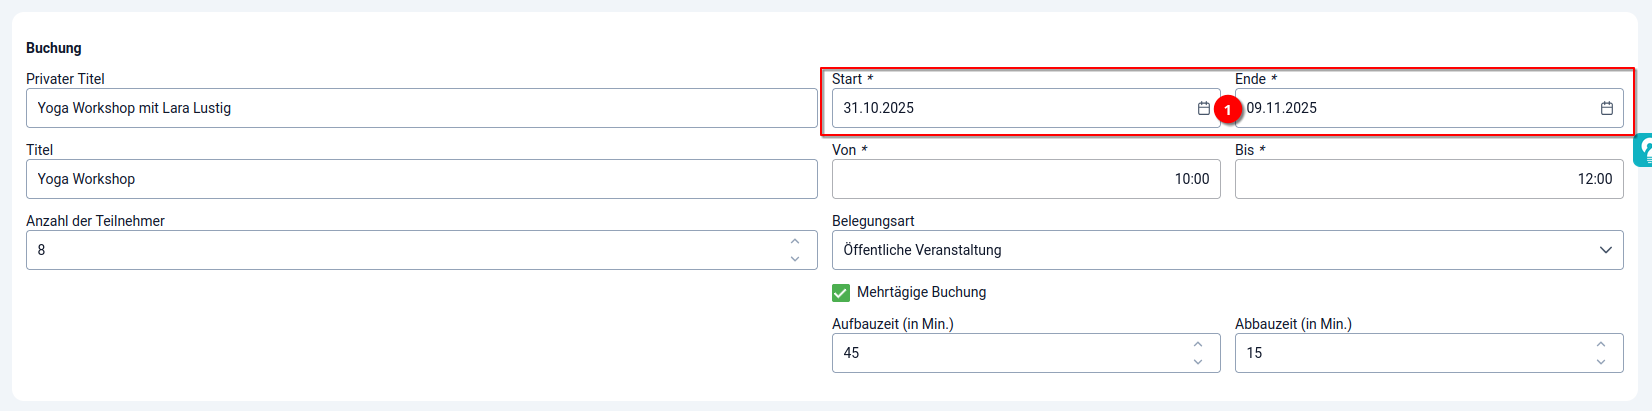Click the Mehrtägige Buchung label text
This screenshot has height=411, width=1652.
(921, 292)
